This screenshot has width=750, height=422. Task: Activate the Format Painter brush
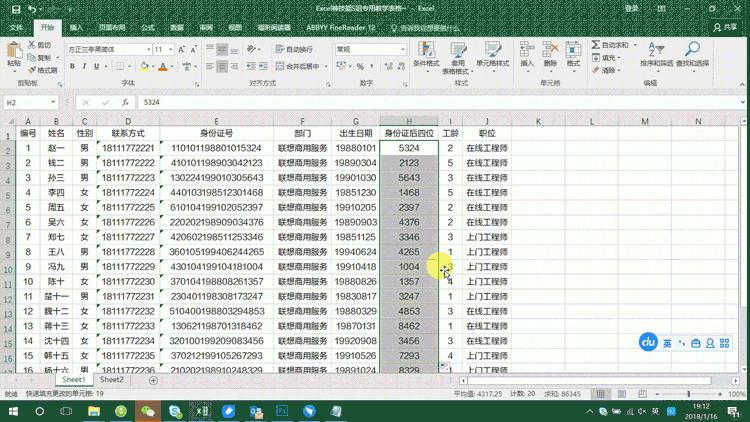tap(42, 70)
